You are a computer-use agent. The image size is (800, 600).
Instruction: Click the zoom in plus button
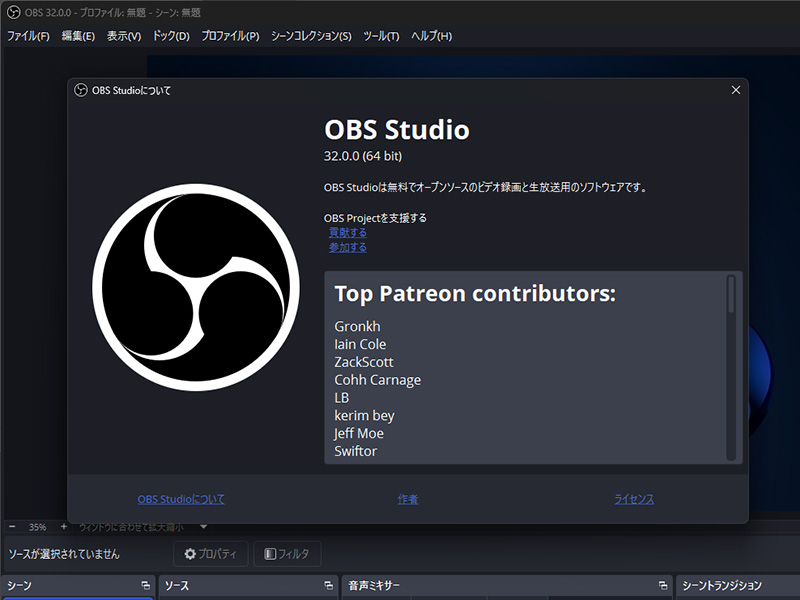pyautogui.click(x=63, y=527)
